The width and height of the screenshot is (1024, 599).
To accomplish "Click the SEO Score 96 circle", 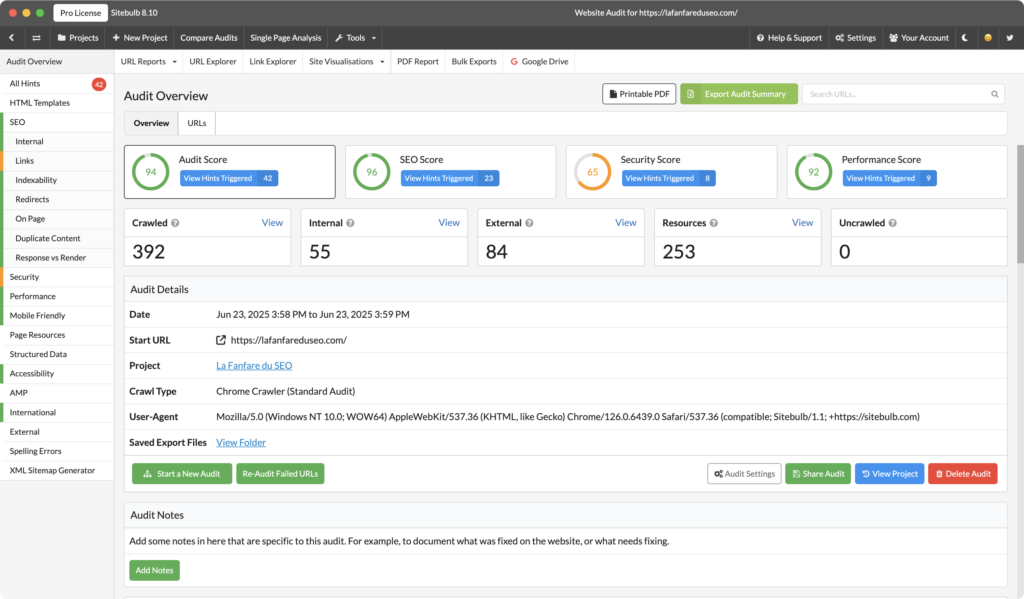I will tap(372, 172).
